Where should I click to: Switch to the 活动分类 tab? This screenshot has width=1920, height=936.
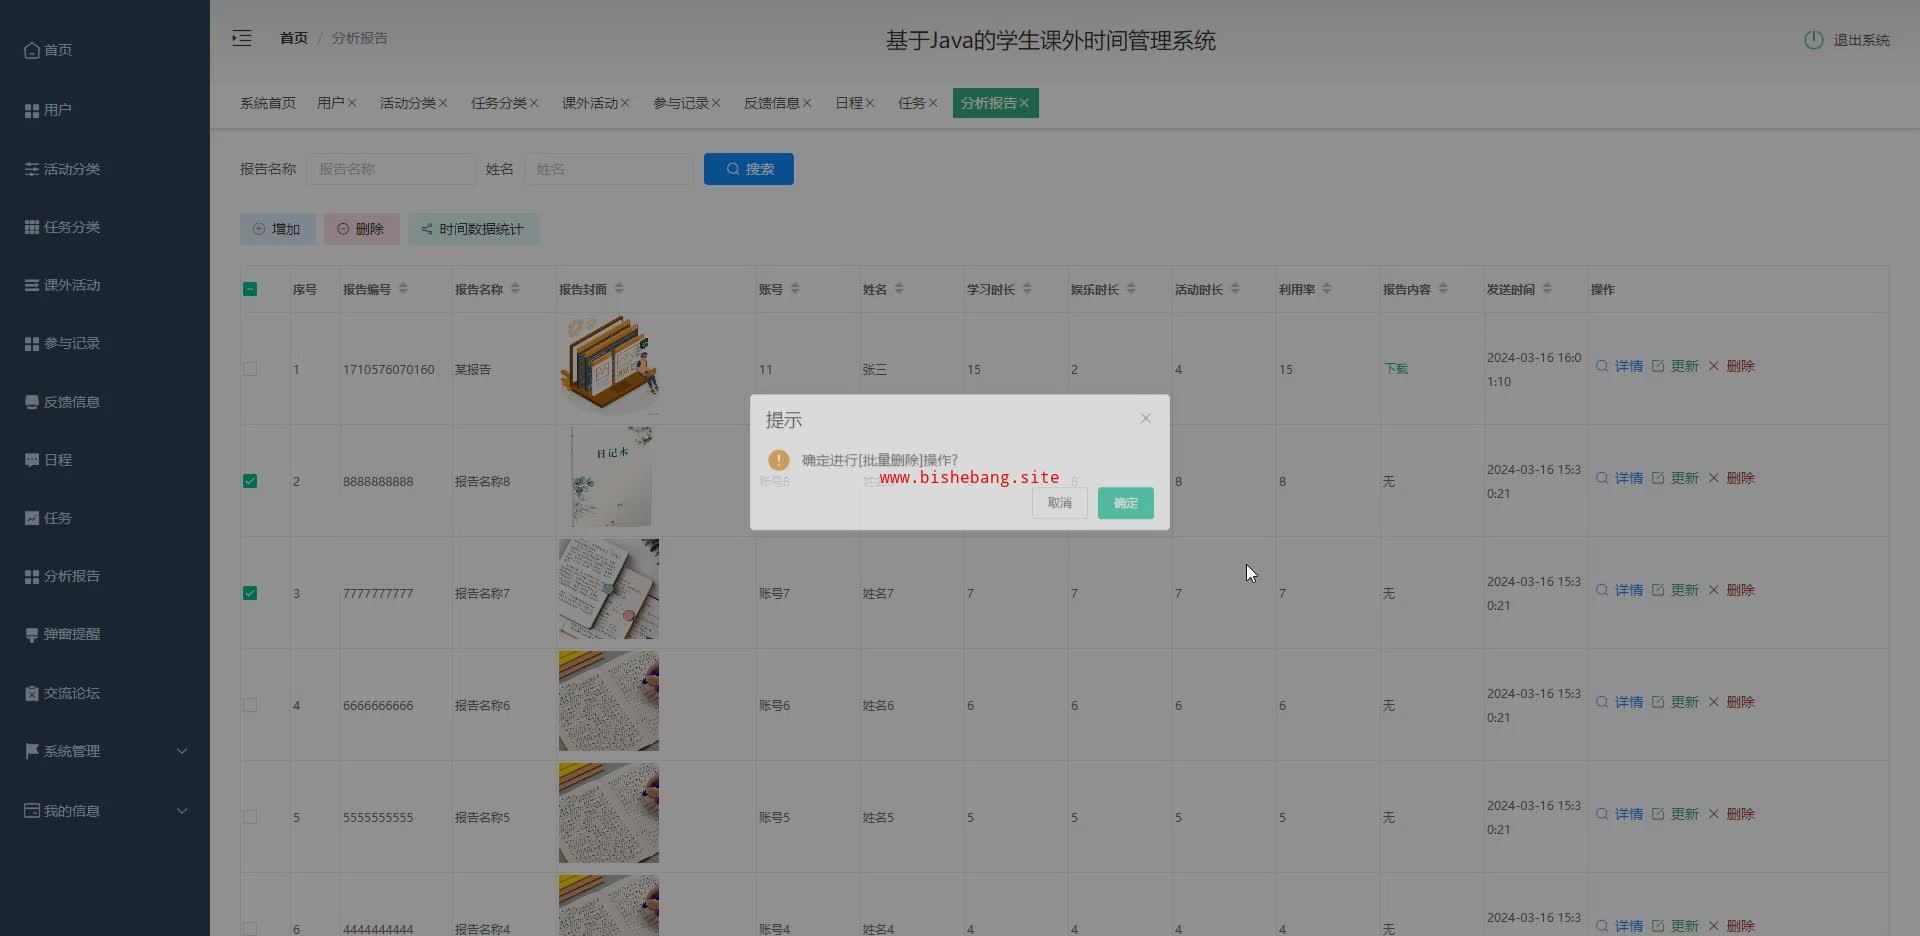coord(407,103)
